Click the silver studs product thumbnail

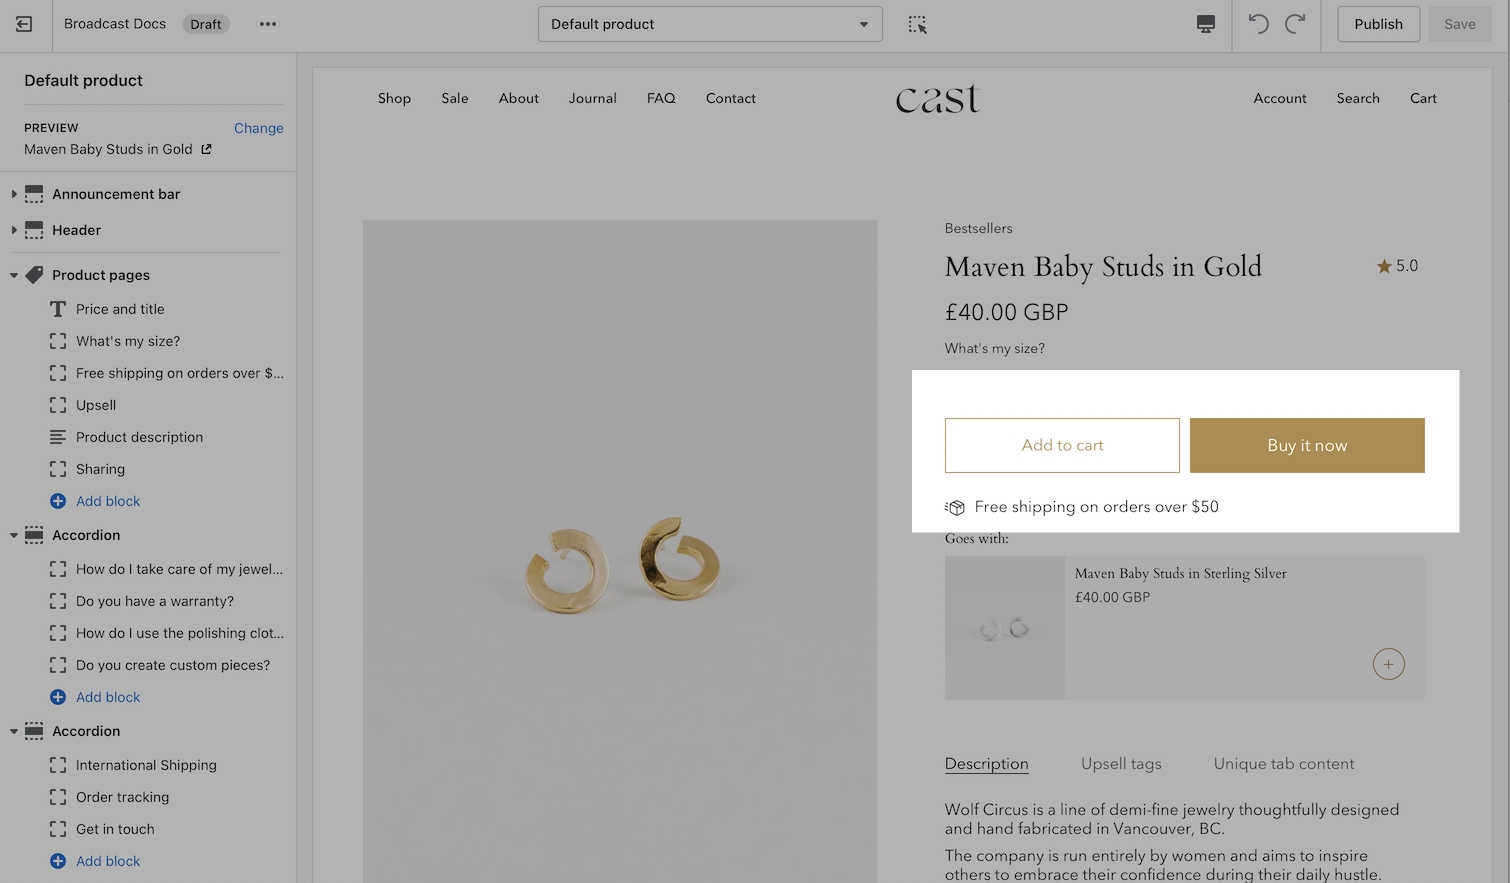[x=1004, y=628]
